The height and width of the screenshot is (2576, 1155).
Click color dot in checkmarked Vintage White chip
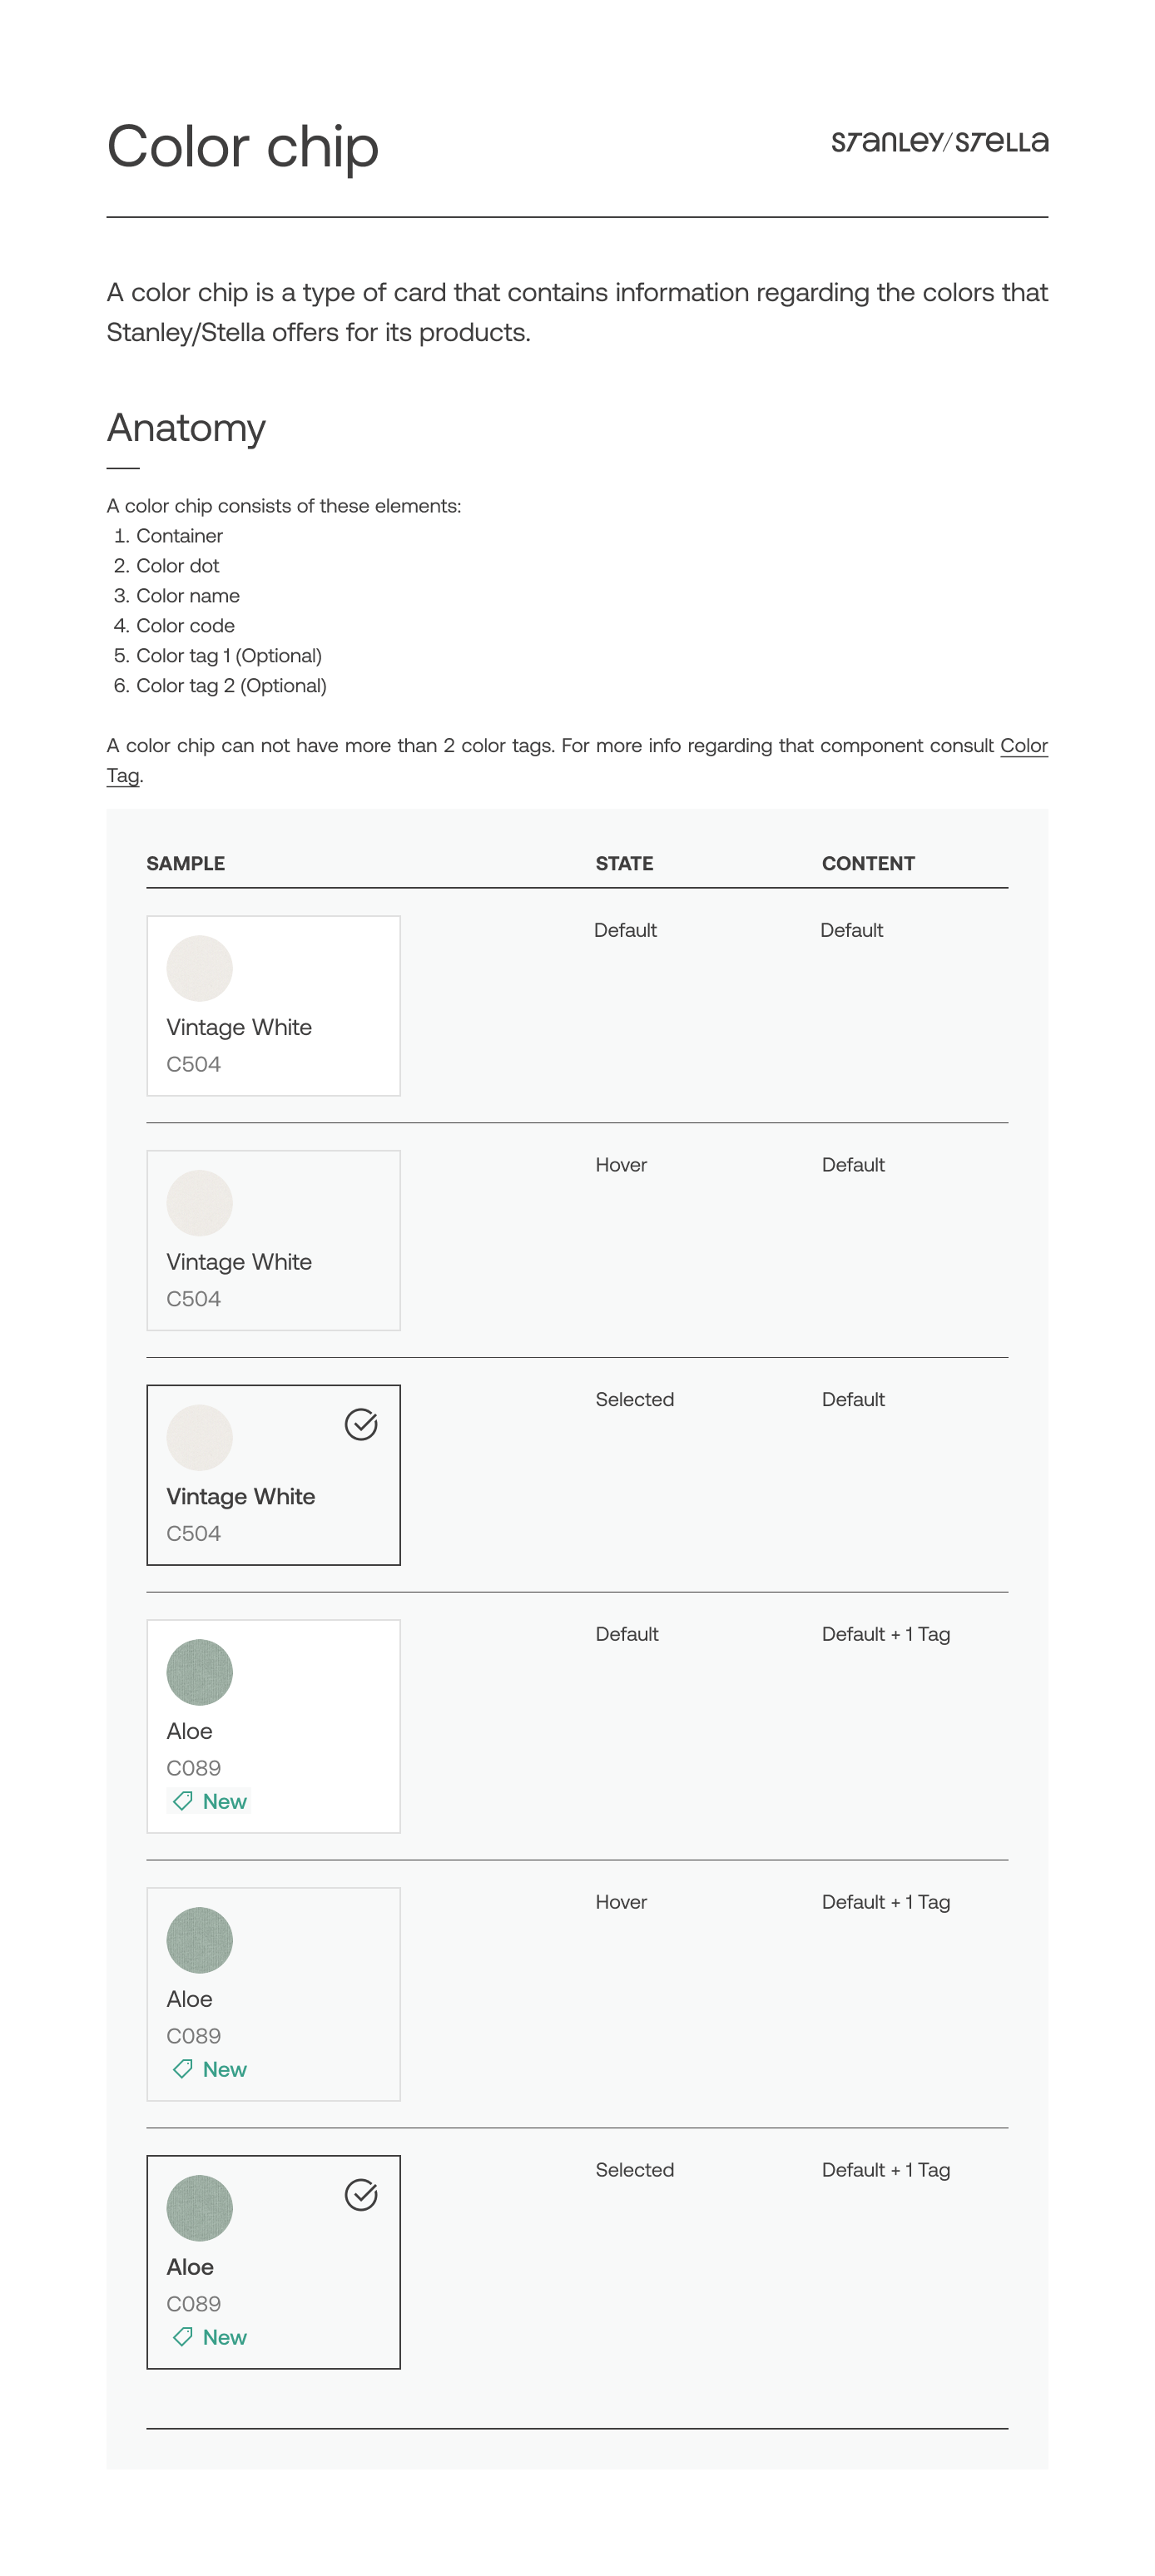pos(200,1438)
